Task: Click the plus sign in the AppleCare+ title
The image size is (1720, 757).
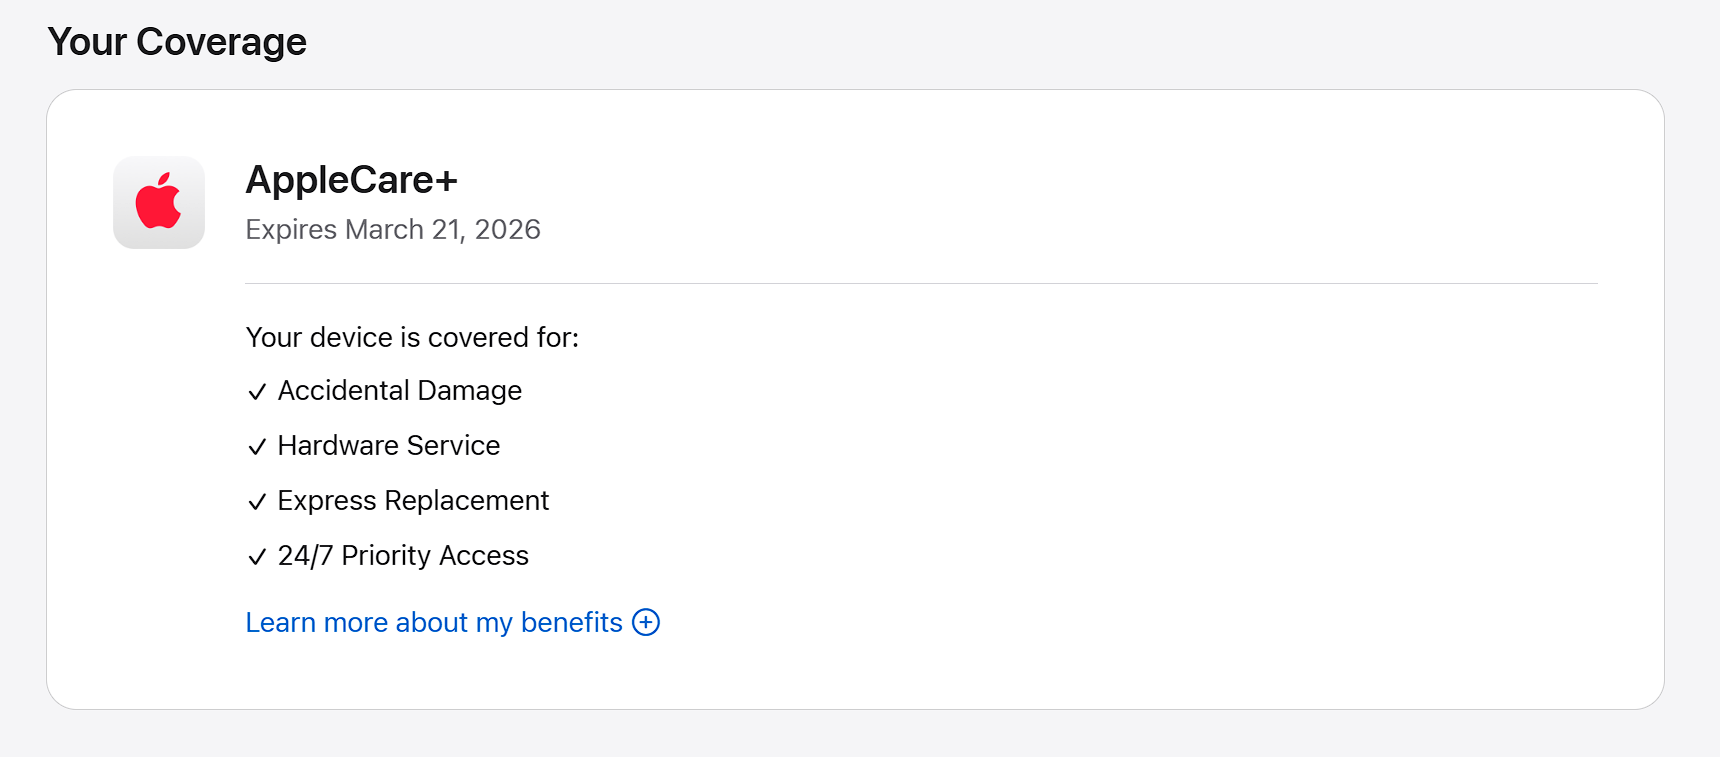Action: [x=446, y=182]
